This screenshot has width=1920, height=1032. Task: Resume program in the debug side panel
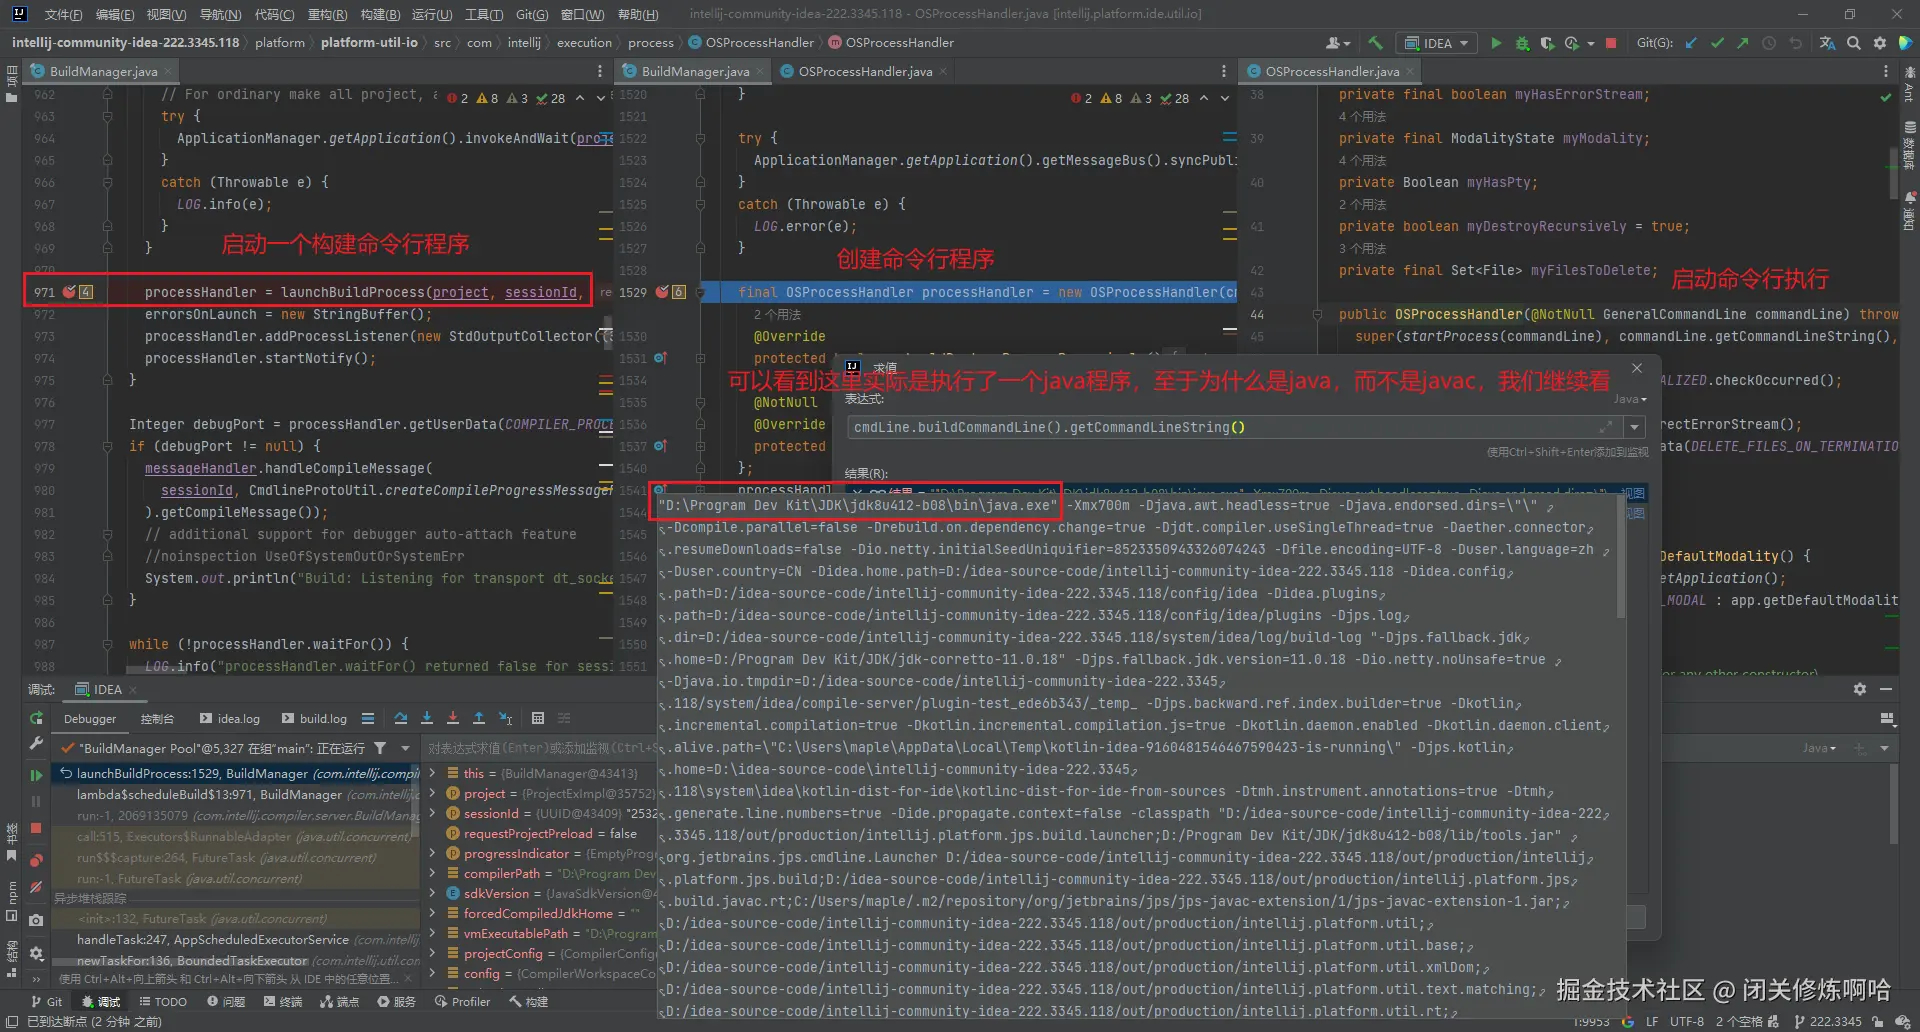click(x=36, y=775)
